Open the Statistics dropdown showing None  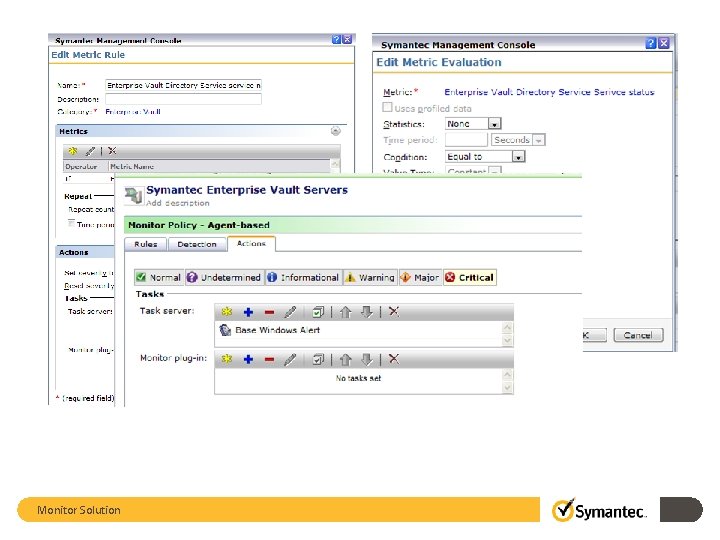[x=494, y=124]
